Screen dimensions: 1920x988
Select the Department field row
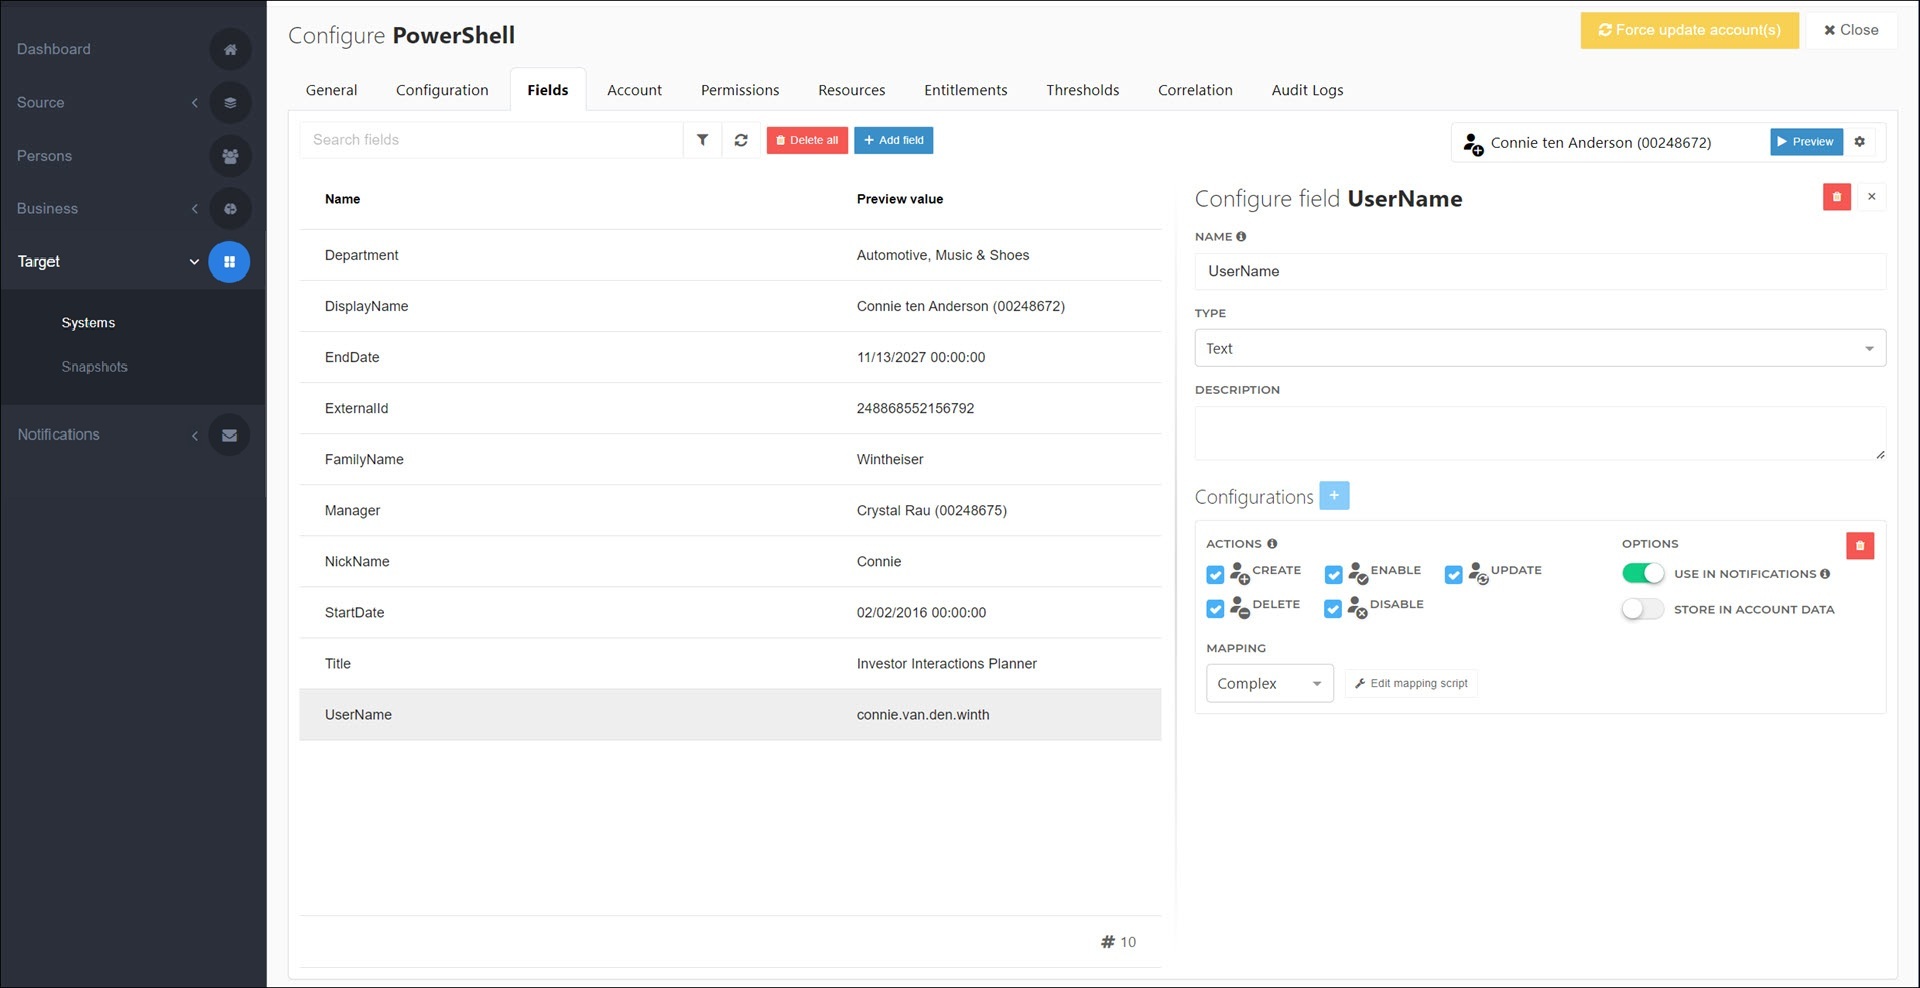[730, 255]
